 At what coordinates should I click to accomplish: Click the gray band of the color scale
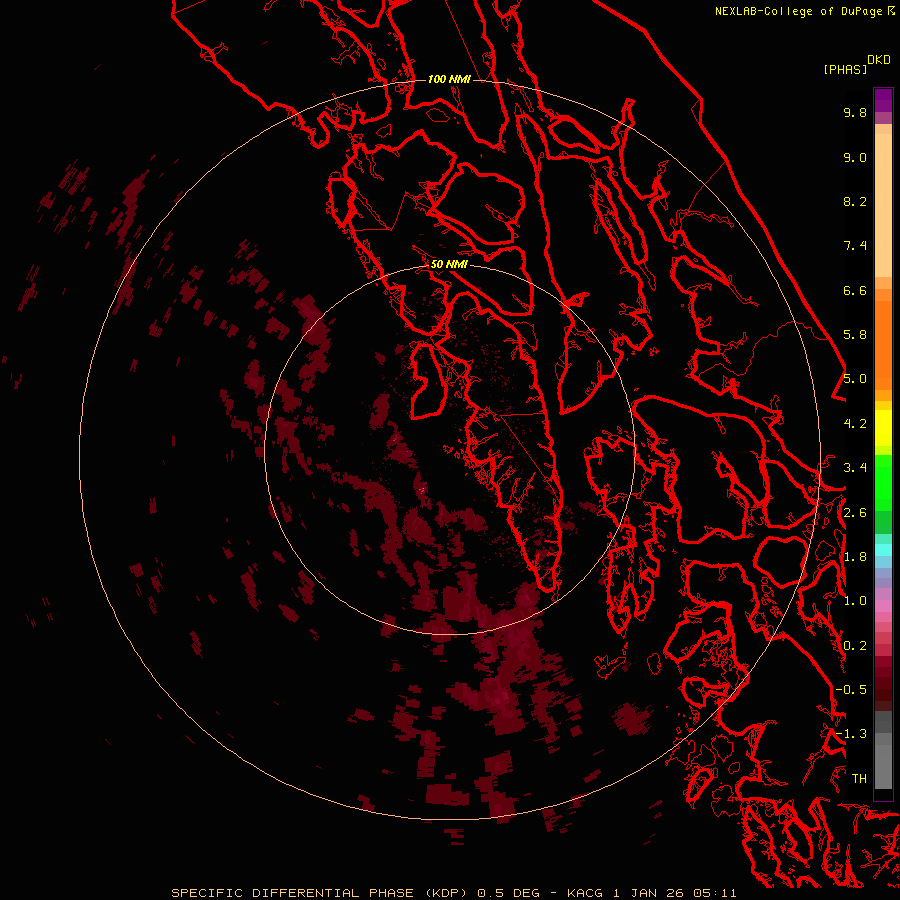883,750
